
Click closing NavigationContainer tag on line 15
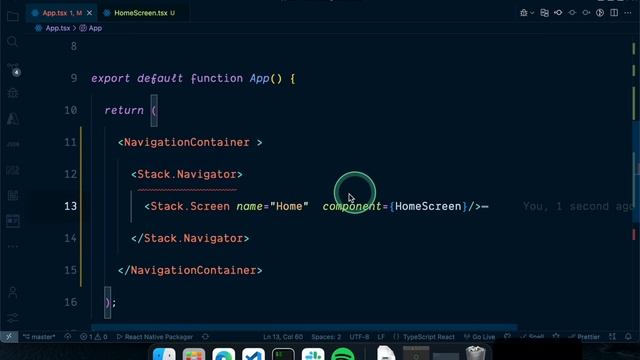pyautogui.click(x=190, y=270)
